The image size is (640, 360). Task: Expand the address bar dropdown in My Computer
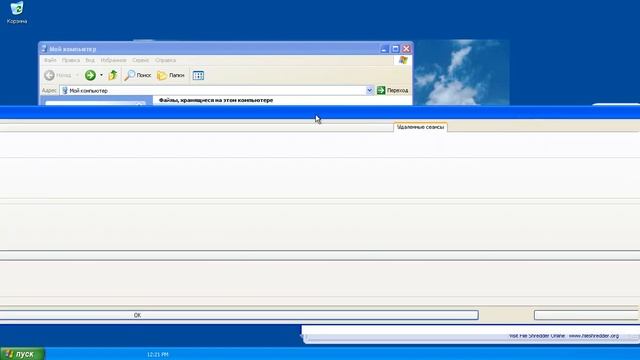[369, 90]
